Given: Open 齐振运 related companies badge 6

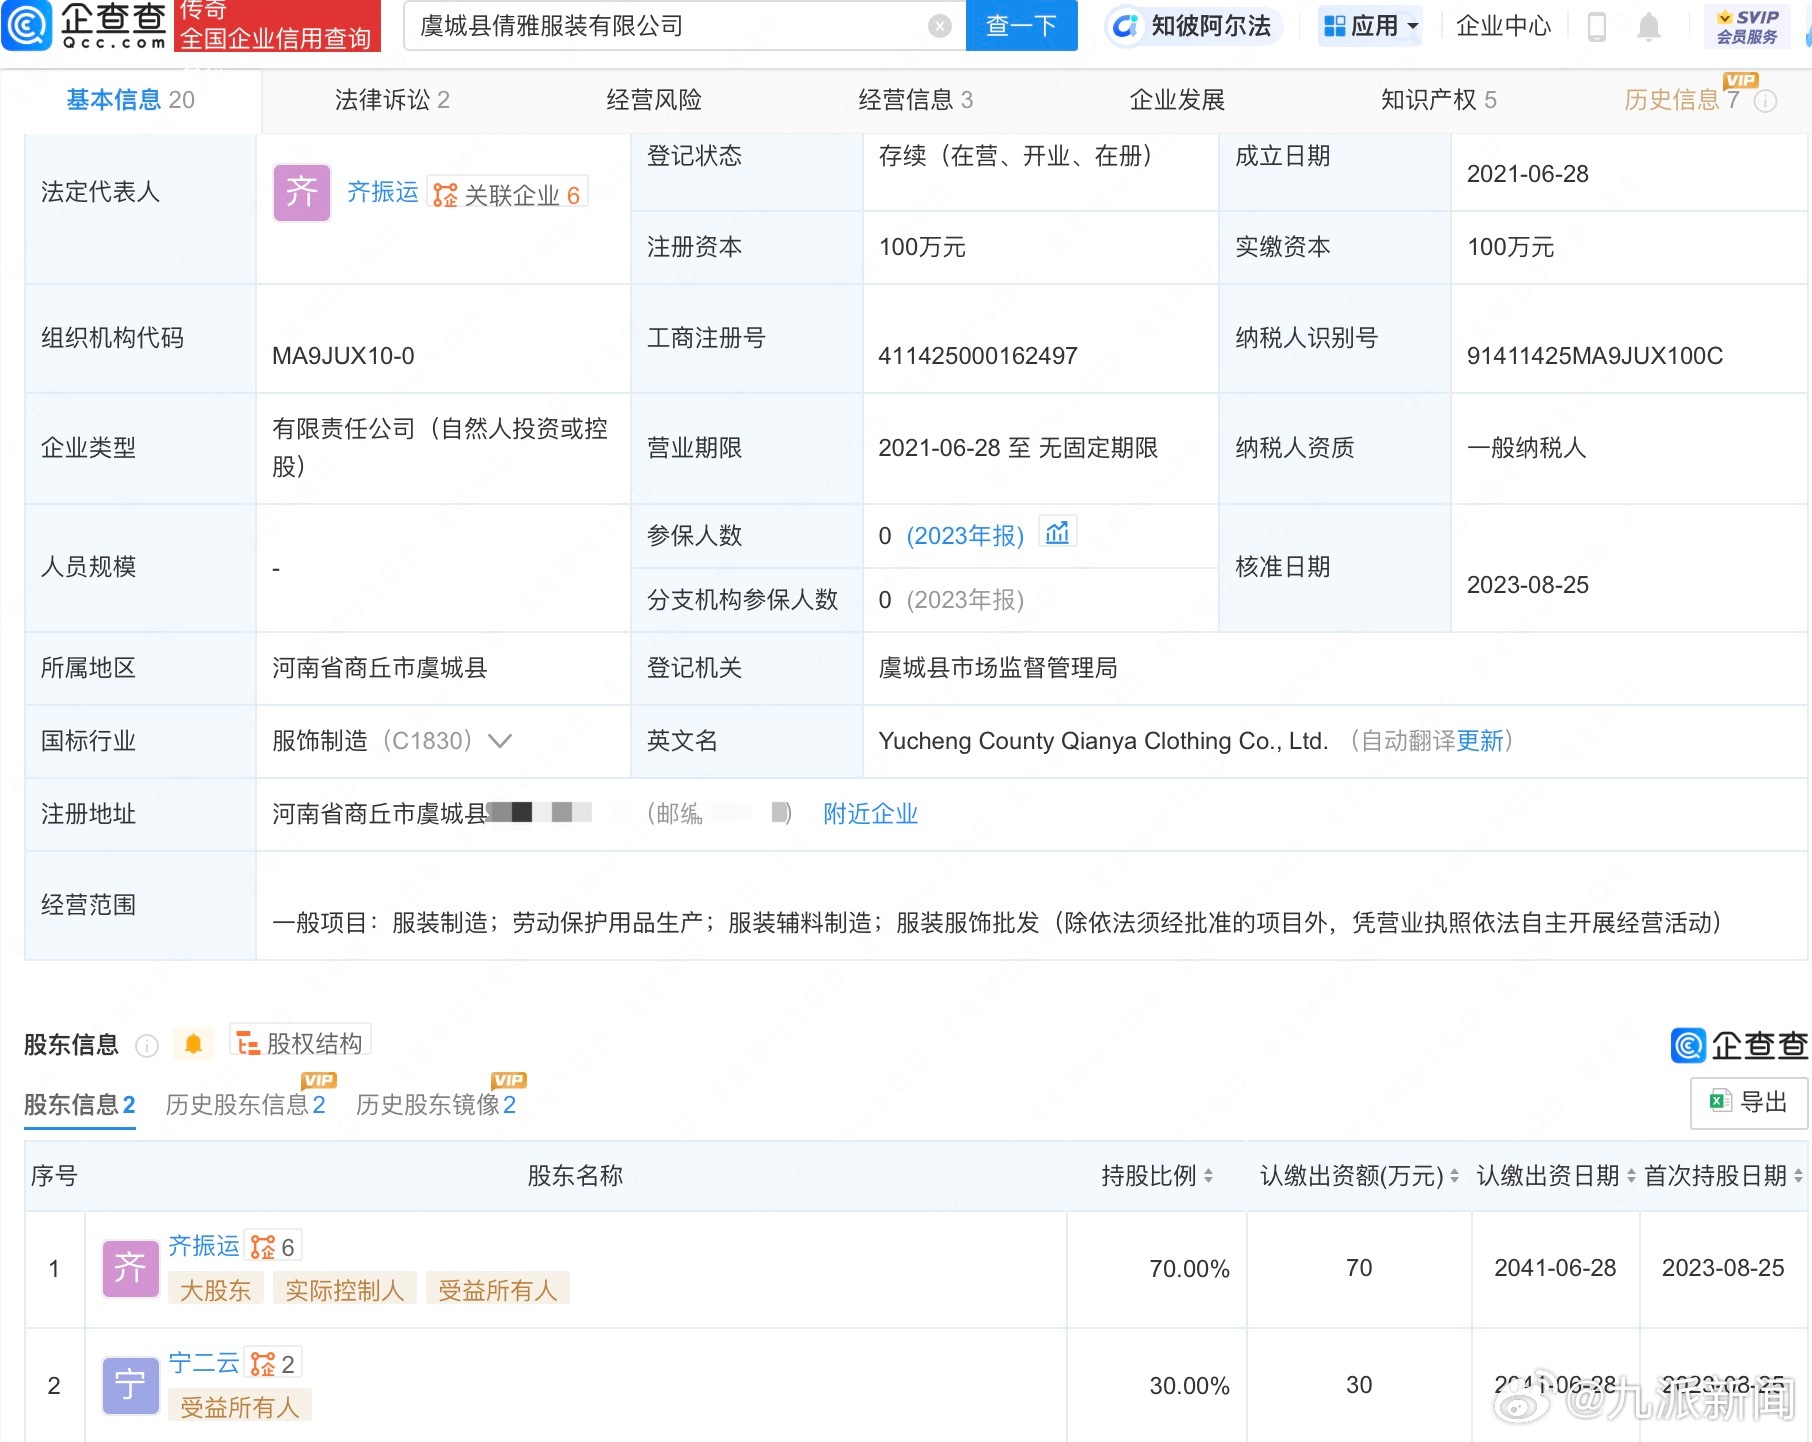Looking at the screenshot, I should click(273, 1247).
